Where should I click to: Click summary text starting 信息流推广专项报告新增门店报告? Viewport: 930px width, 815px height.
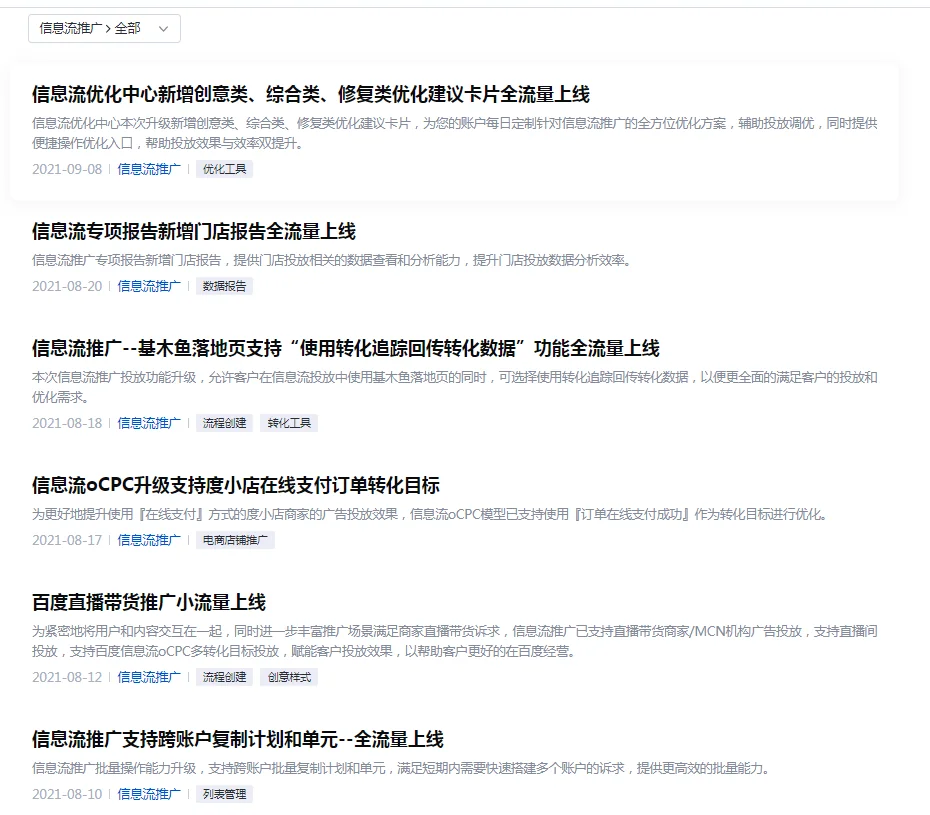333,260
